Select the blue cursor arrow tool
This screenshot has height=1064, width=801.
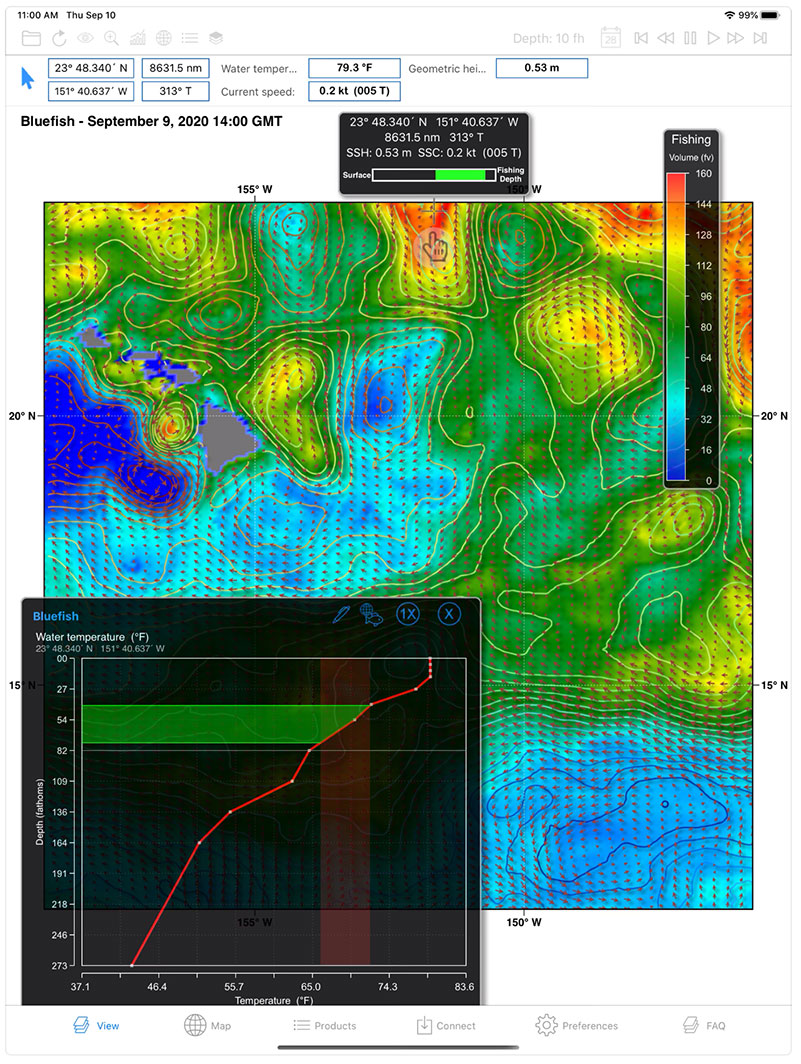pyautogui.click(x=28, y=79)
